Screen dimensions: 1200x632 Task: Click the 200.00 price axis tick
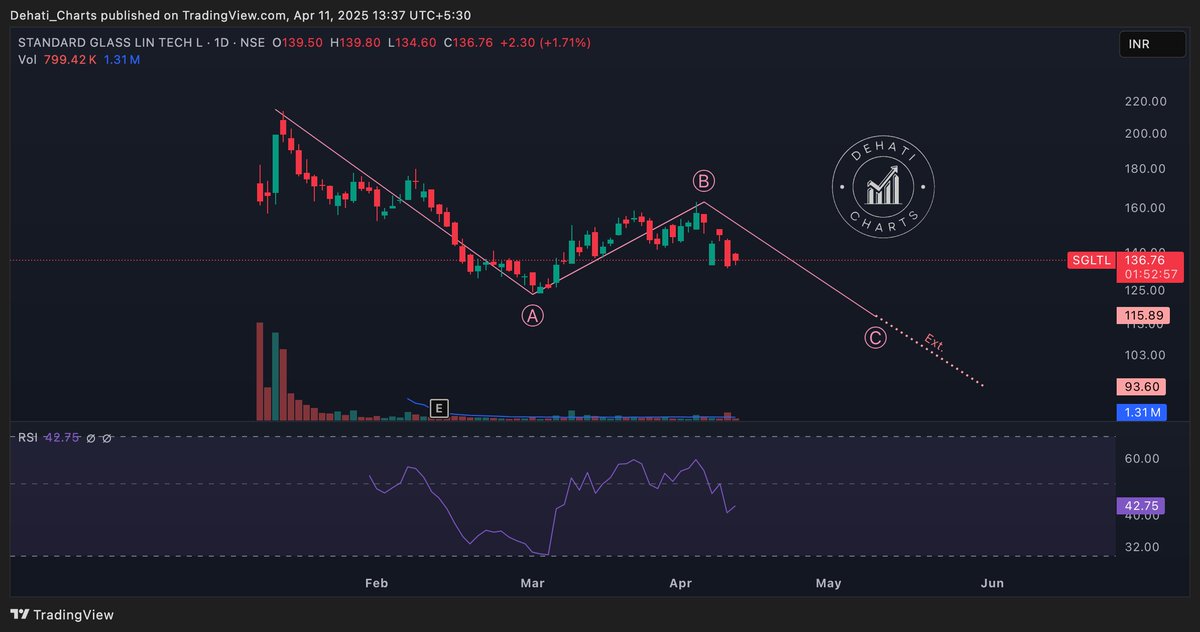1145,134
